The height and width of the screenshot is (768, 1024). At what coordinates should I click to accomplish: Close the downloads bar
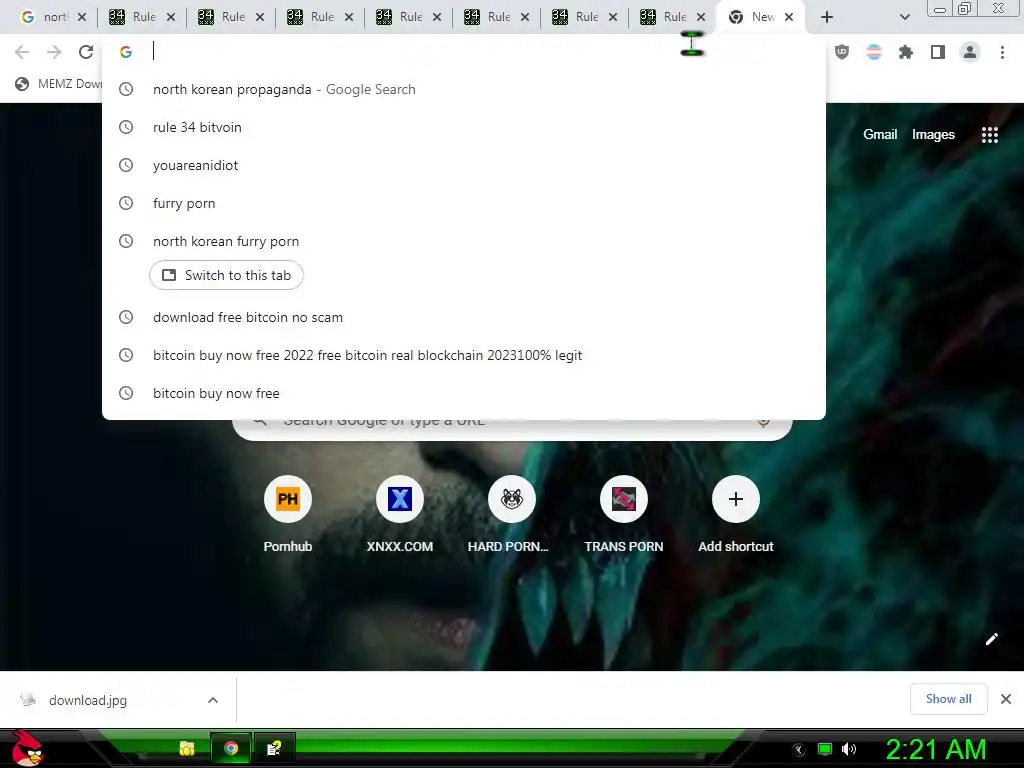[1006, 699]
